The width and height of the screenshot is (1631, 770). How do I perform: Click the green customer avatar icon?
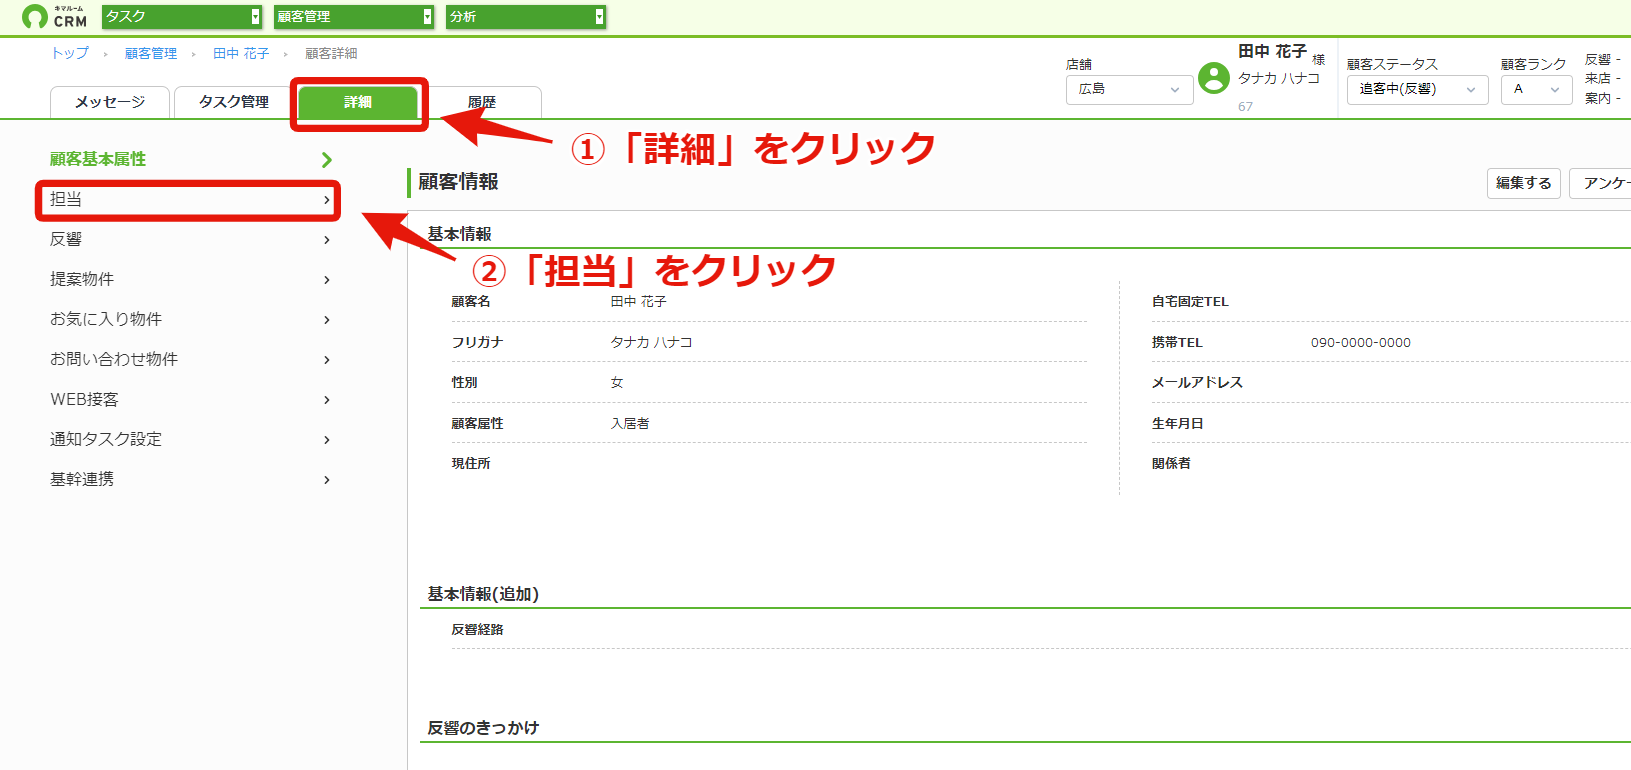pos(1214,78)
